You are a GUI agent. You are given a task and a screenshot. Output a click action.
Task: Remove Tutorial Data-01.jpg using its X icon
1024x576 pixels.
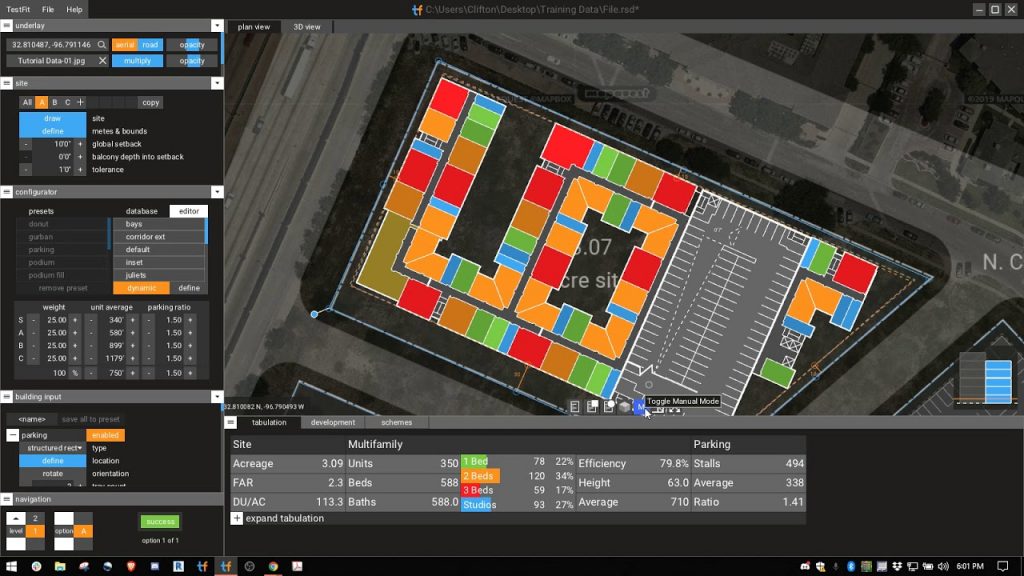tap(100, 60)
